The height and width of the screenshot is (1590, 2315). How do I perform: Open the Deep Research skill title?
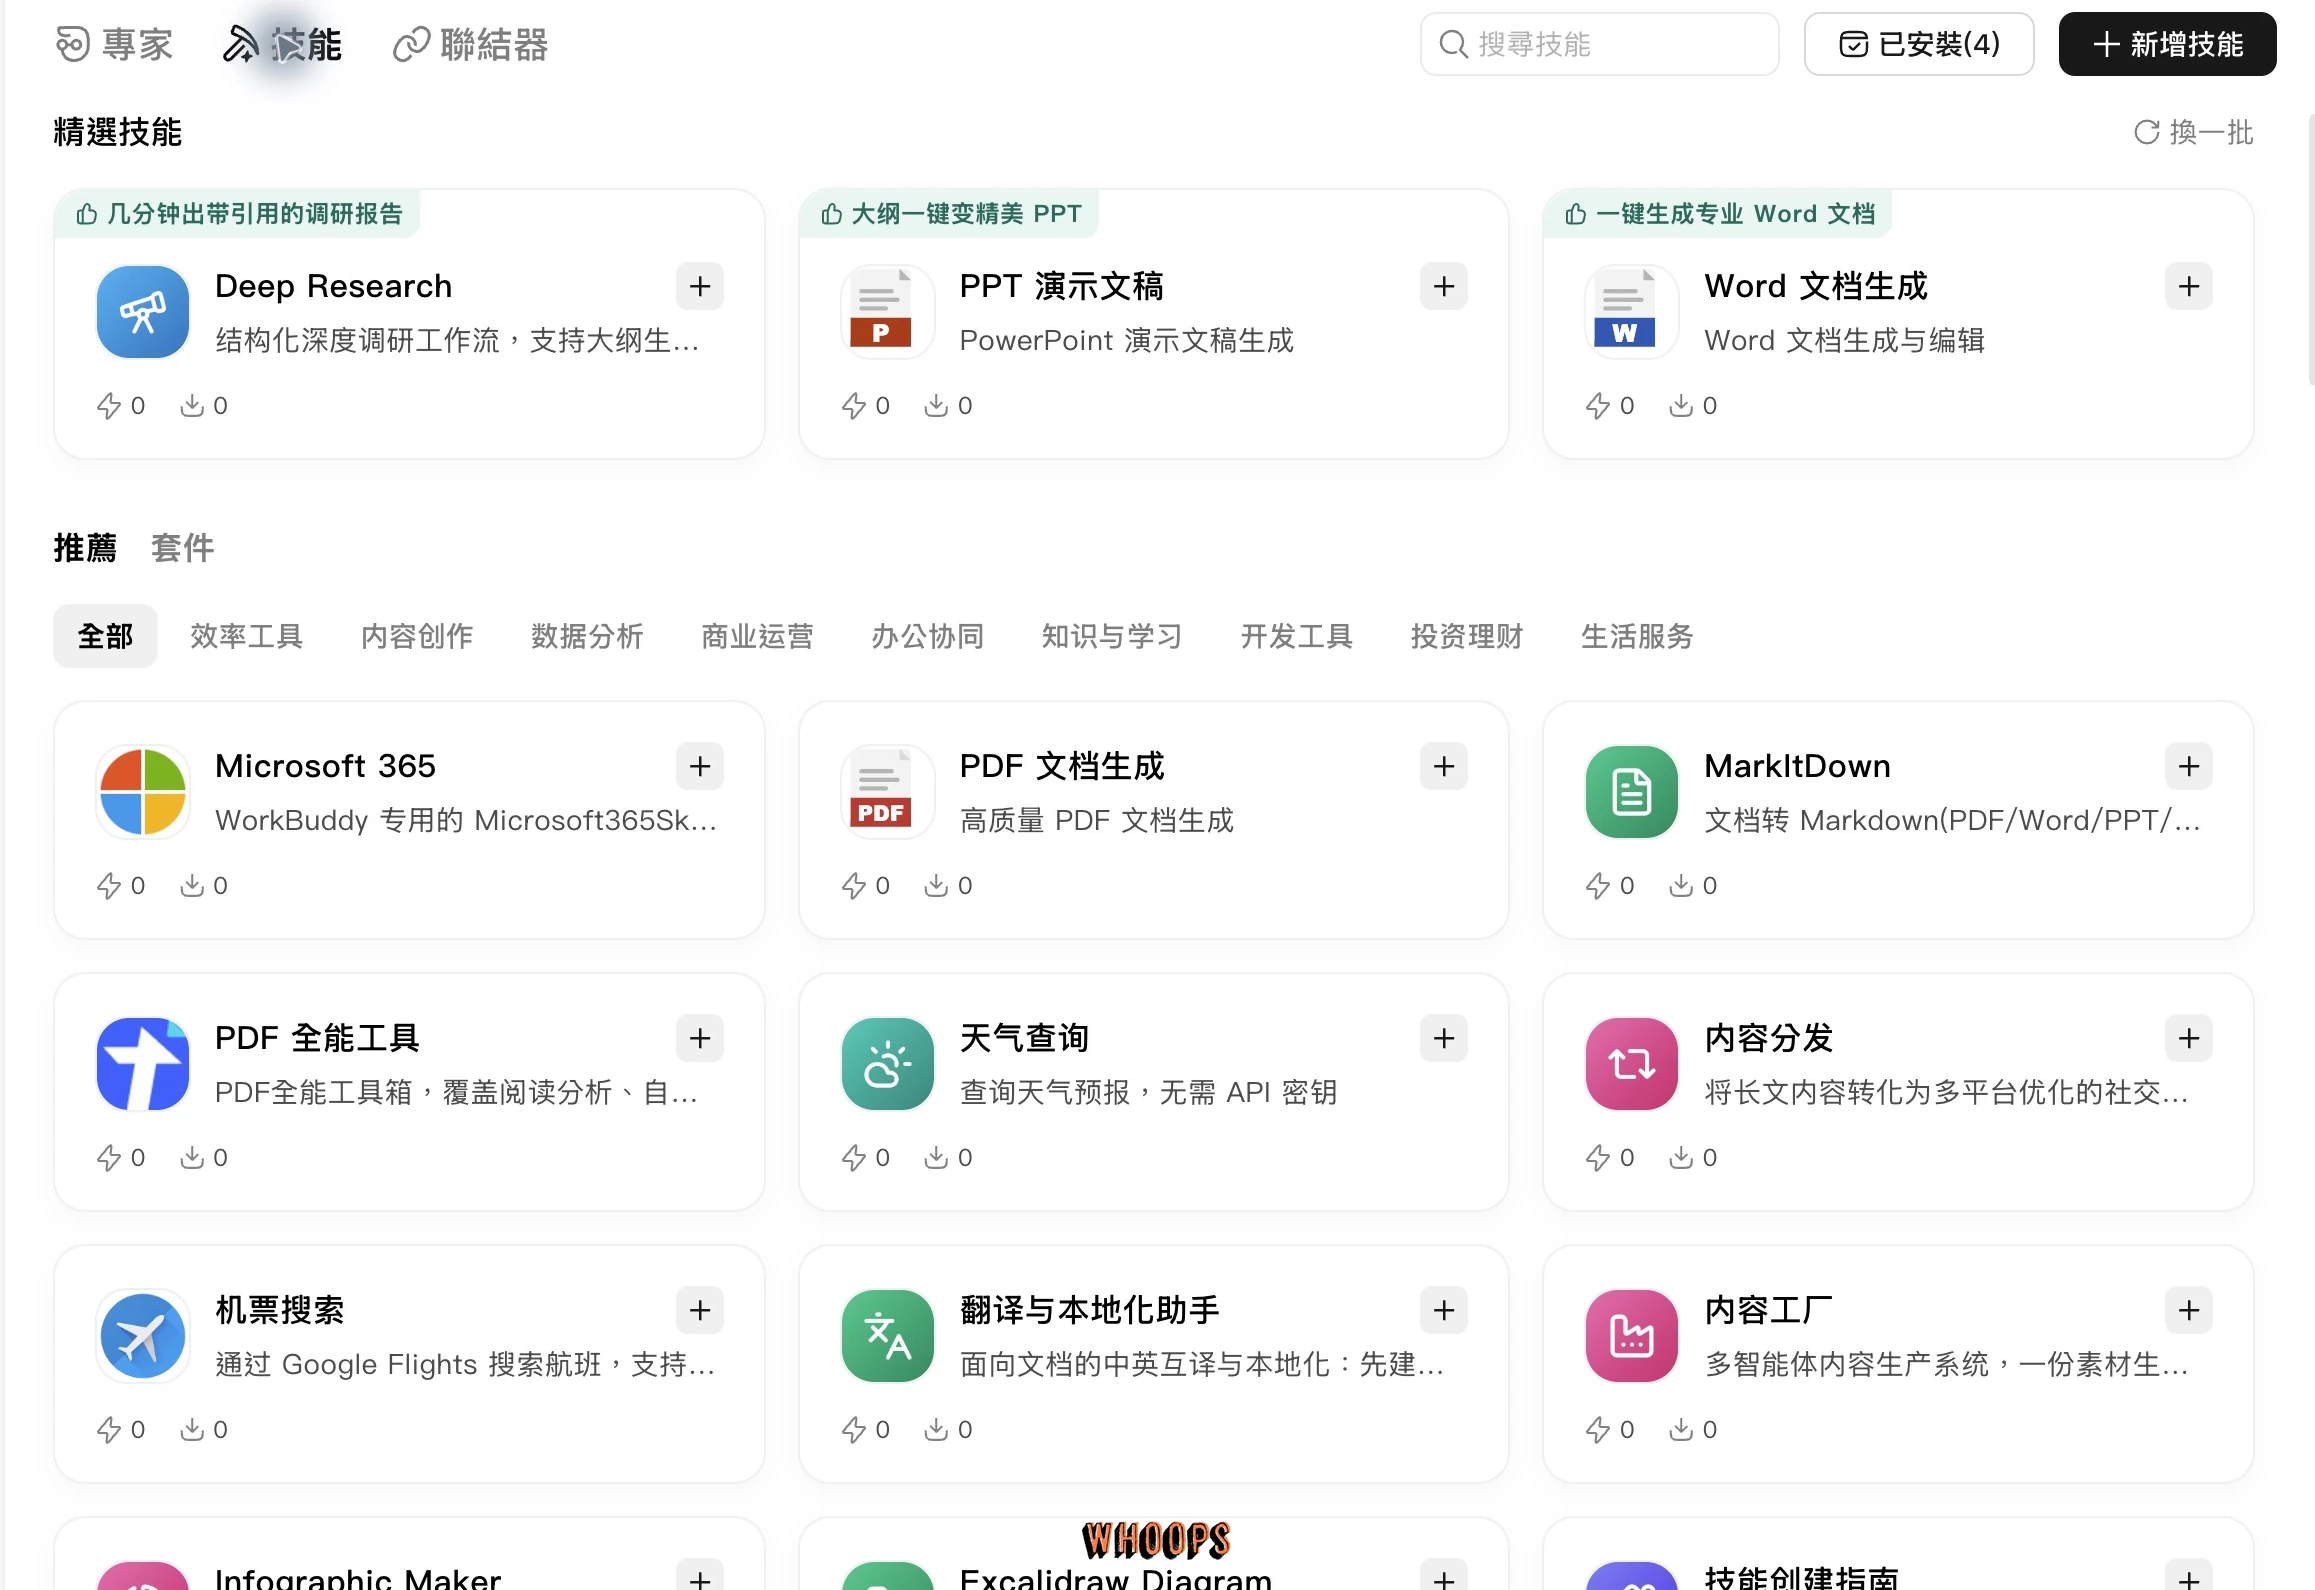[x=333, y=287]
